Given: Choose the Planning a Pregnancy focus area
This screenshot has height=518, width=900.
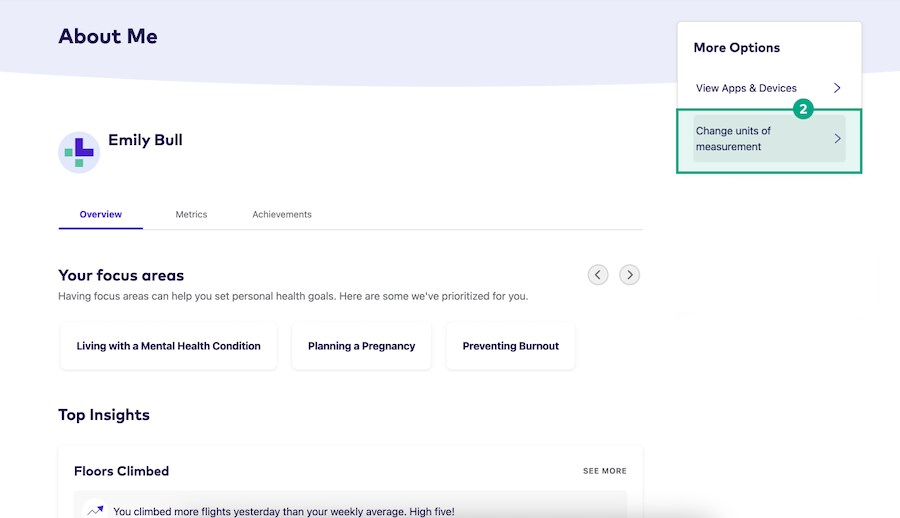Looking at the screenshot, I should tap(361, 346).
